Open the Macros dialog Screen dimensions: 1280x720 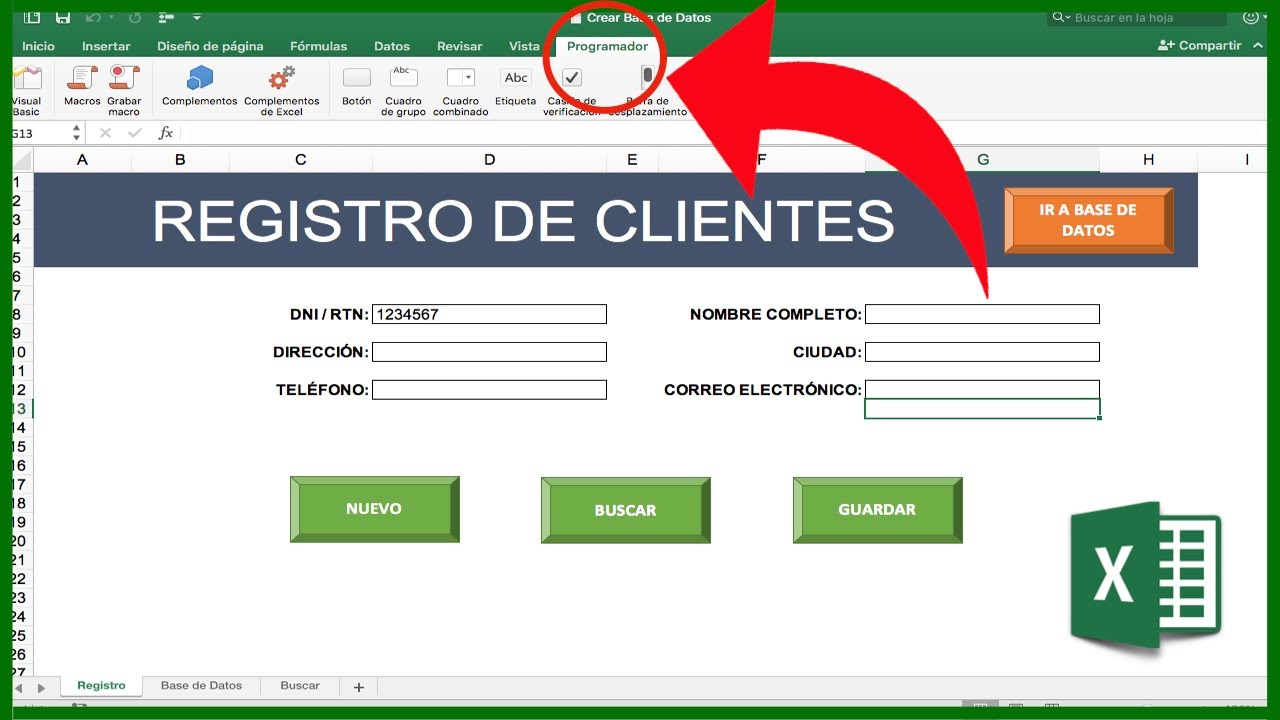82,86
